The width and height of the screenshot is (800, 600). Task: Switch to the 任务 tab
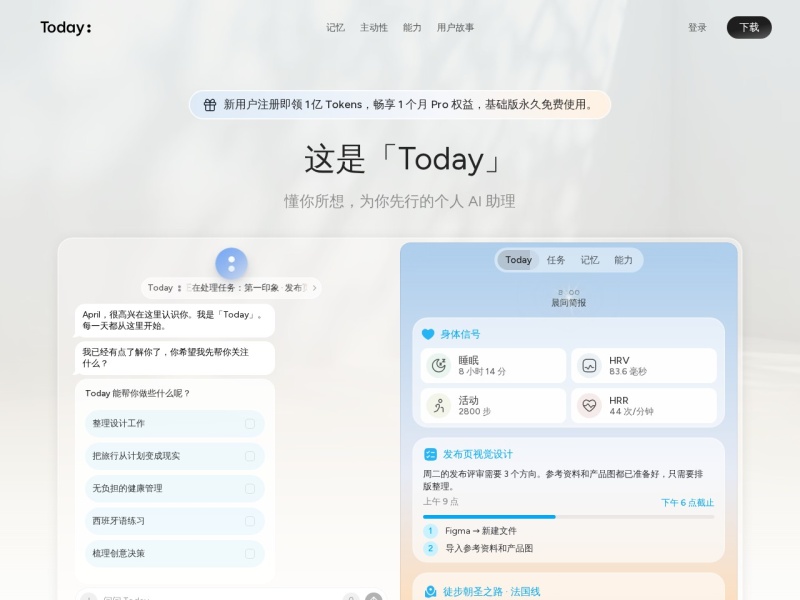[556, 260]
